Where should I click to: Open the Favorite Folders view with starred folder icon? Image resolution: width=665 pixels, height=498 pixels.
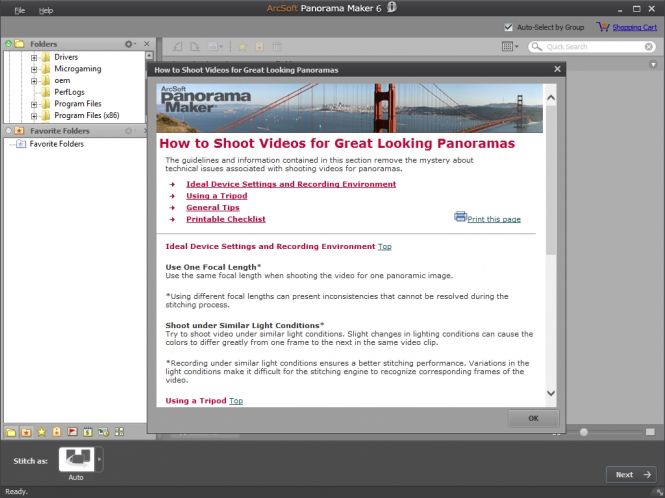tap(26, 432)
